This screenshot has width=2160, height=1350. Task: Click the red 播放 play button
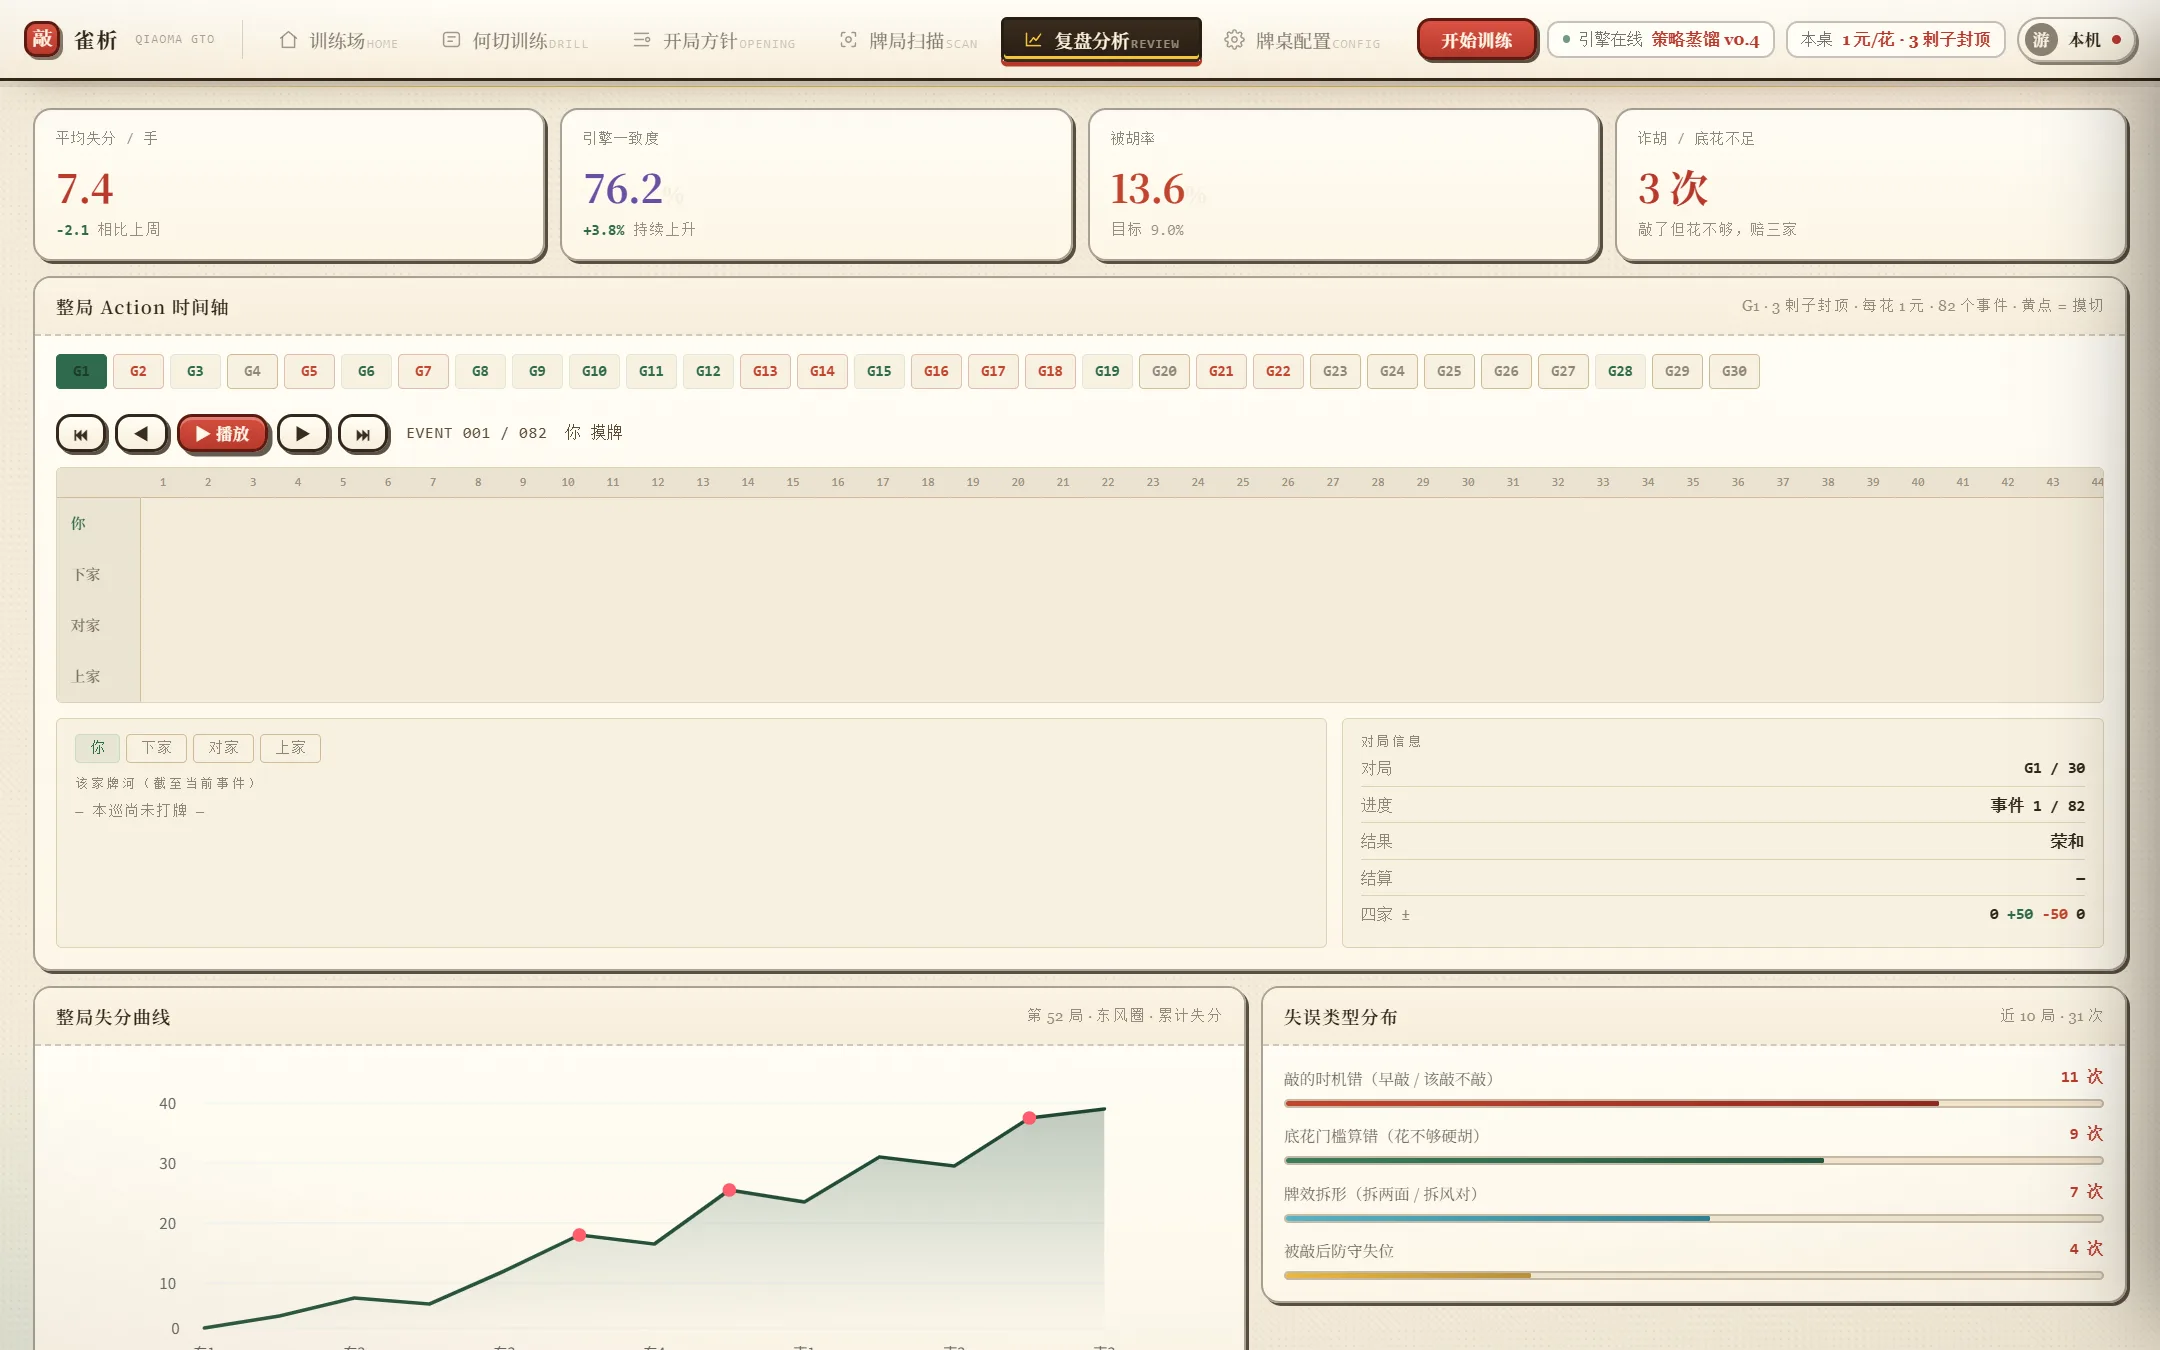click(222, 434)
